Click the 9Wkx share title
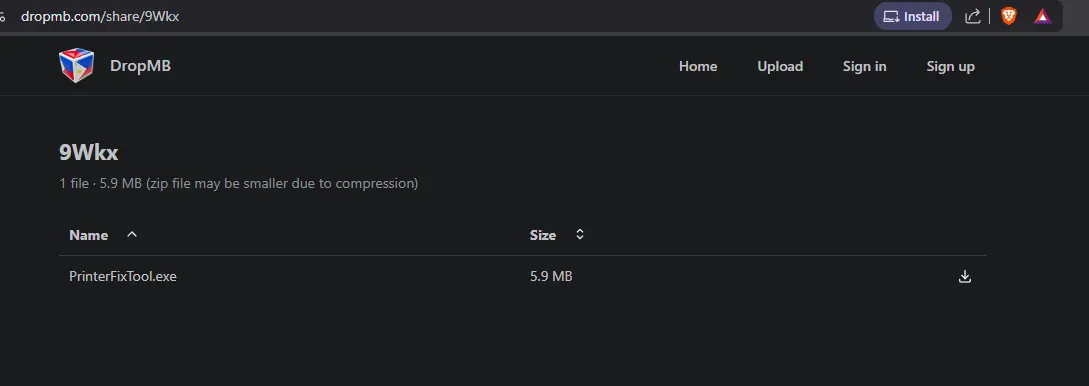The width and height of the screenshot is (1089, 386). pos(88,153)
